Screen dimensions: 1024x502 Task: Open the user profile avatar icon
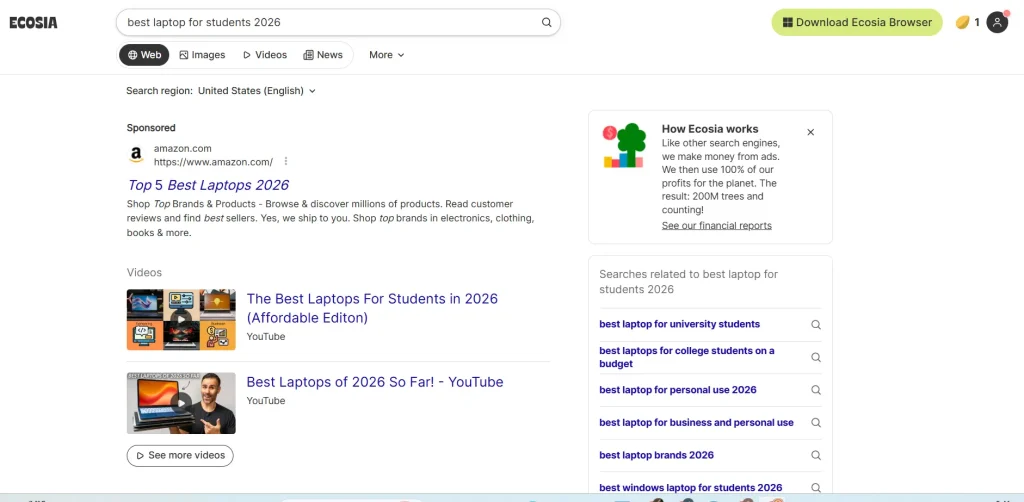[997, 22]
